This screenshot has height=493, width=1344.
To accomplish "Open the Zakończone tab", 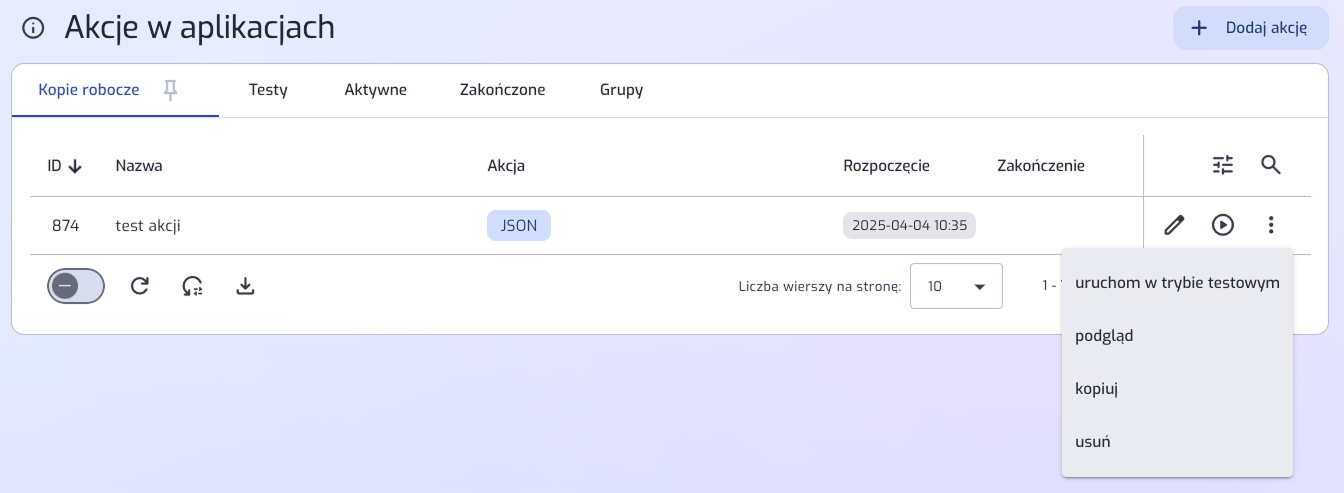I will coord(502,90).
